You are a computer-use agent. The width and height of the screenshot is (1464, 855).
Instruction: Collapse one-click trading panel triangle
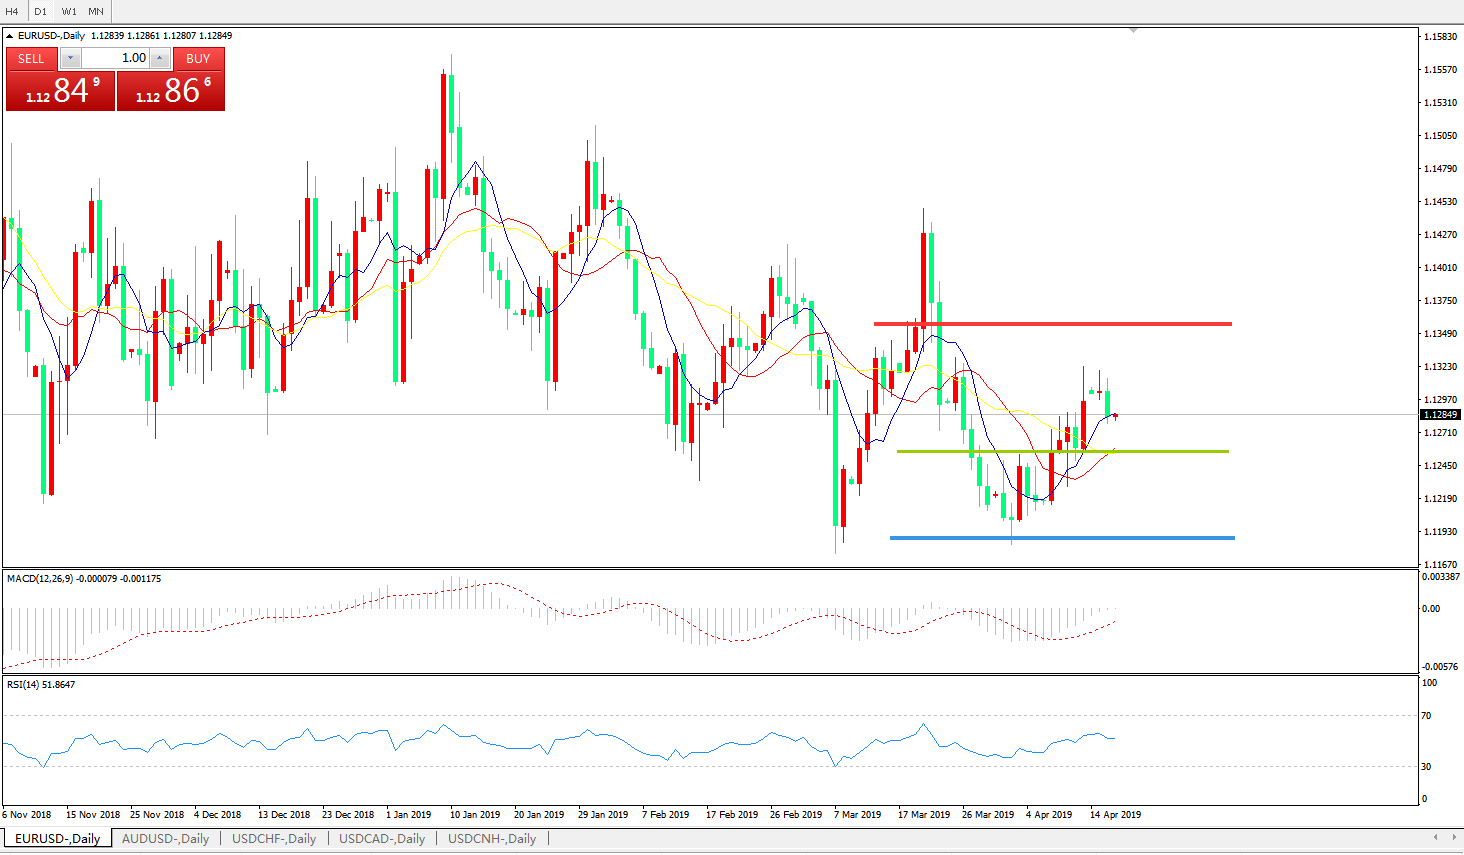pyautogui.click(x=10, y=36)
